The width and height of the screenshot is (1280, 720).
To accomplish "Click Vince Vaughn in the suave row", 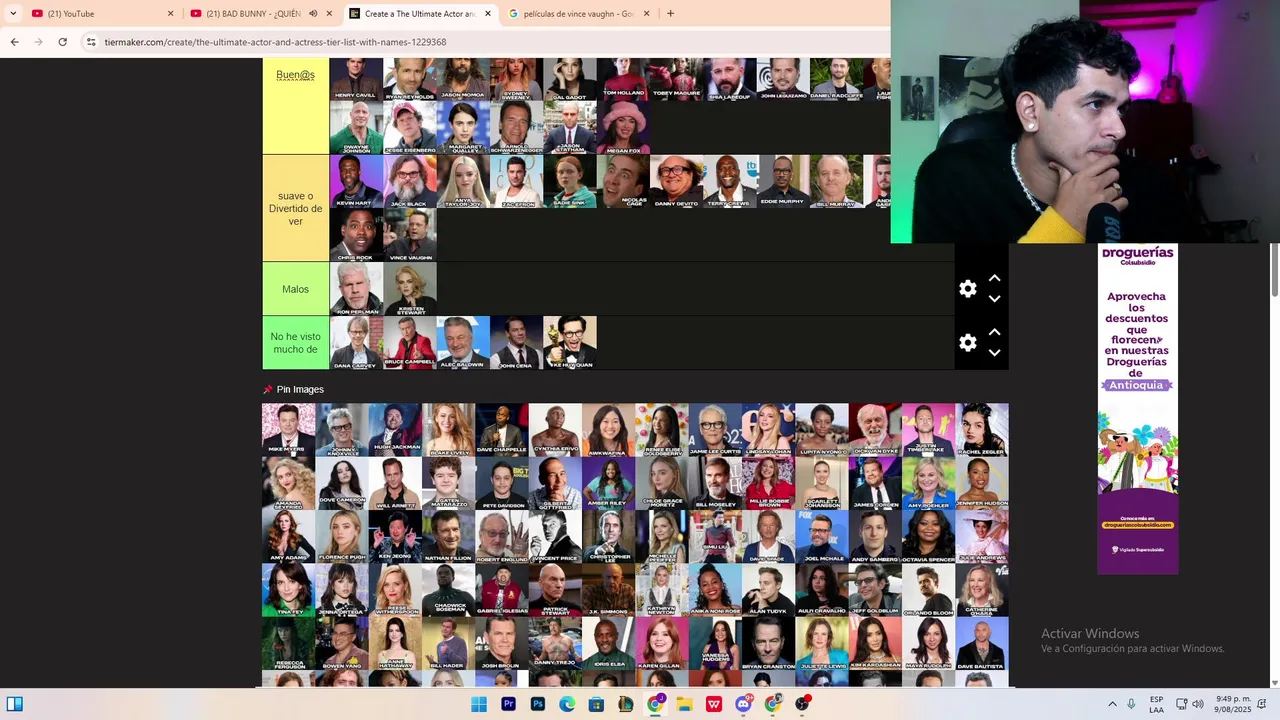I will [410, 235].
